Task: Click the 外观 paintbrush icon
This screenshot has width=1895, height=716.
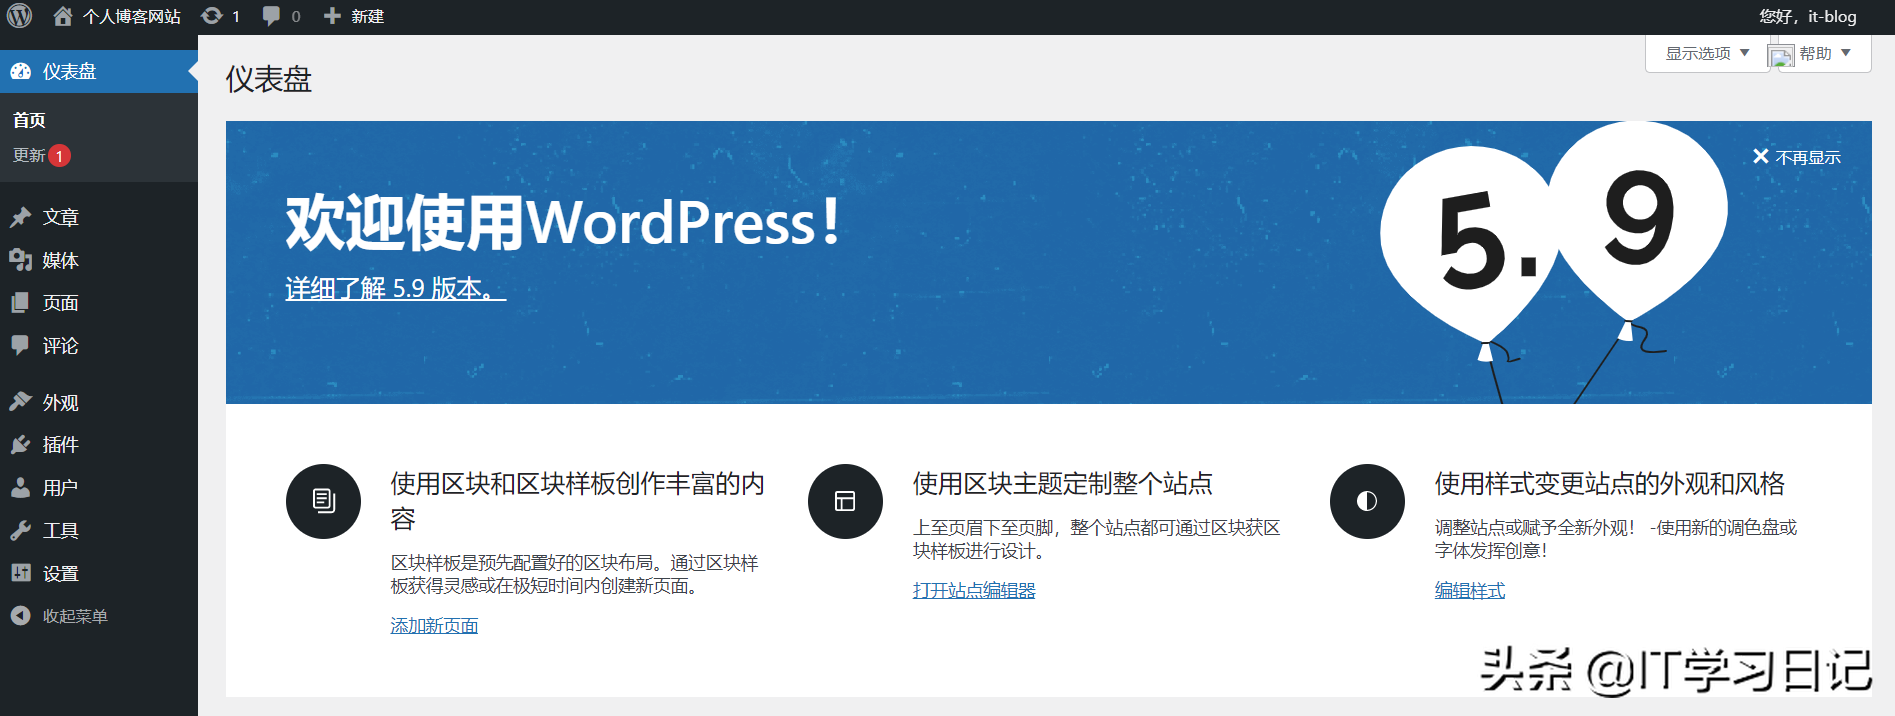Action: (x=21, y=402)
